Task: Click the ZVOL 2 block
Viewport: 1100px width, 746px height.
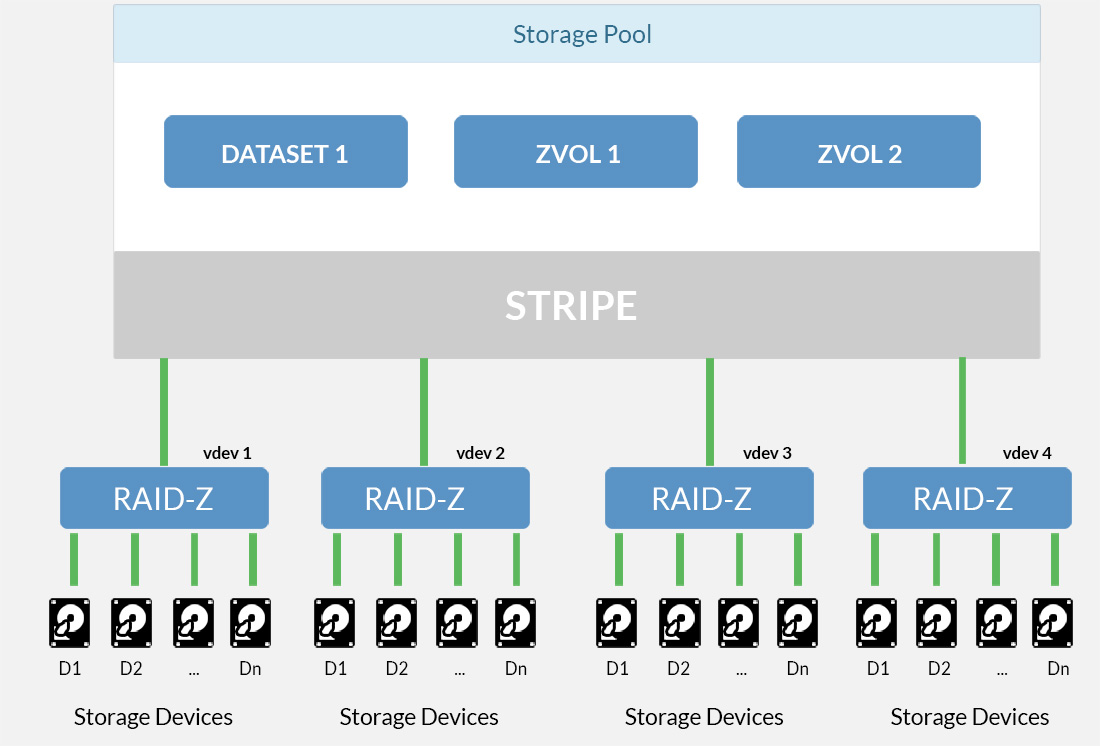Action: (x=858, y=152)
